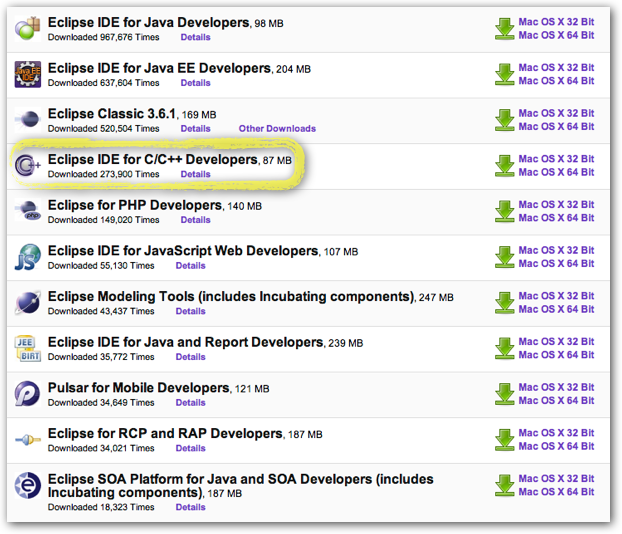The image size is (622, 534).
Task: Click the green download arrow for Java Developers
Action: [505, 29]
